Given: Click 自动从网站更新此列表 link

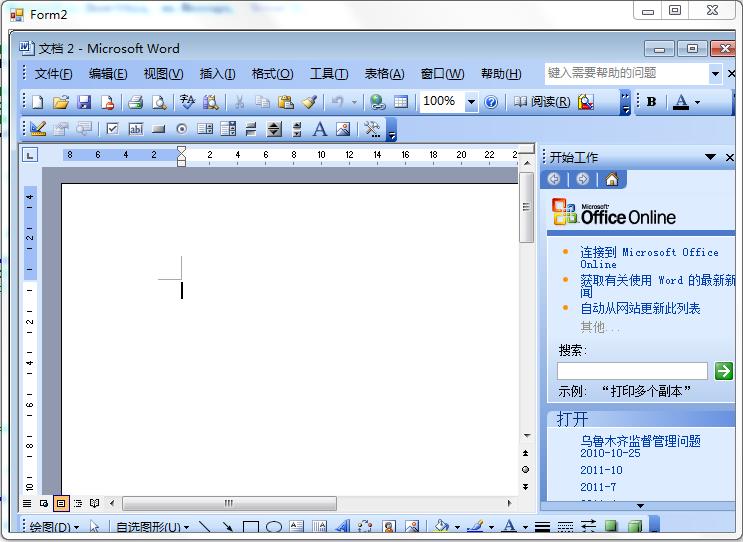Looking at the screenshot, I should tap(640, 308).
